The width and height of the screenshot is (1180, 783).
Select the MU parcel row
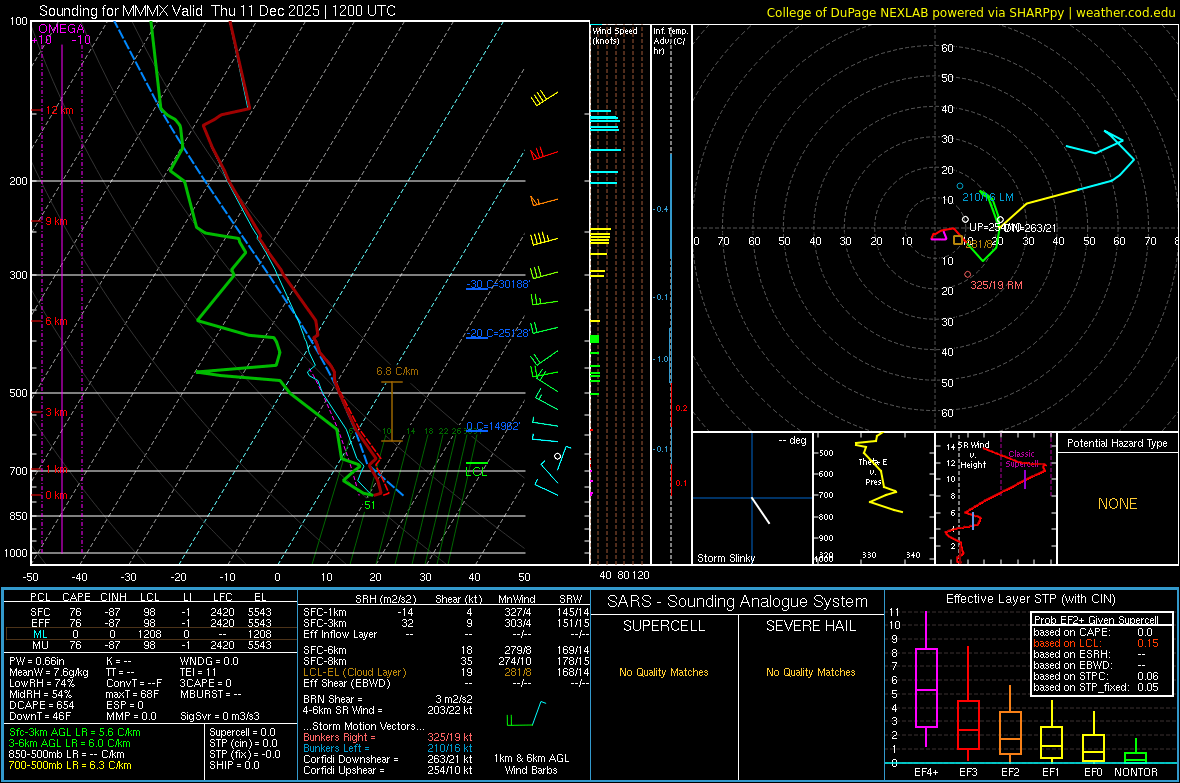pyautogui.click(x=151, y=644)
